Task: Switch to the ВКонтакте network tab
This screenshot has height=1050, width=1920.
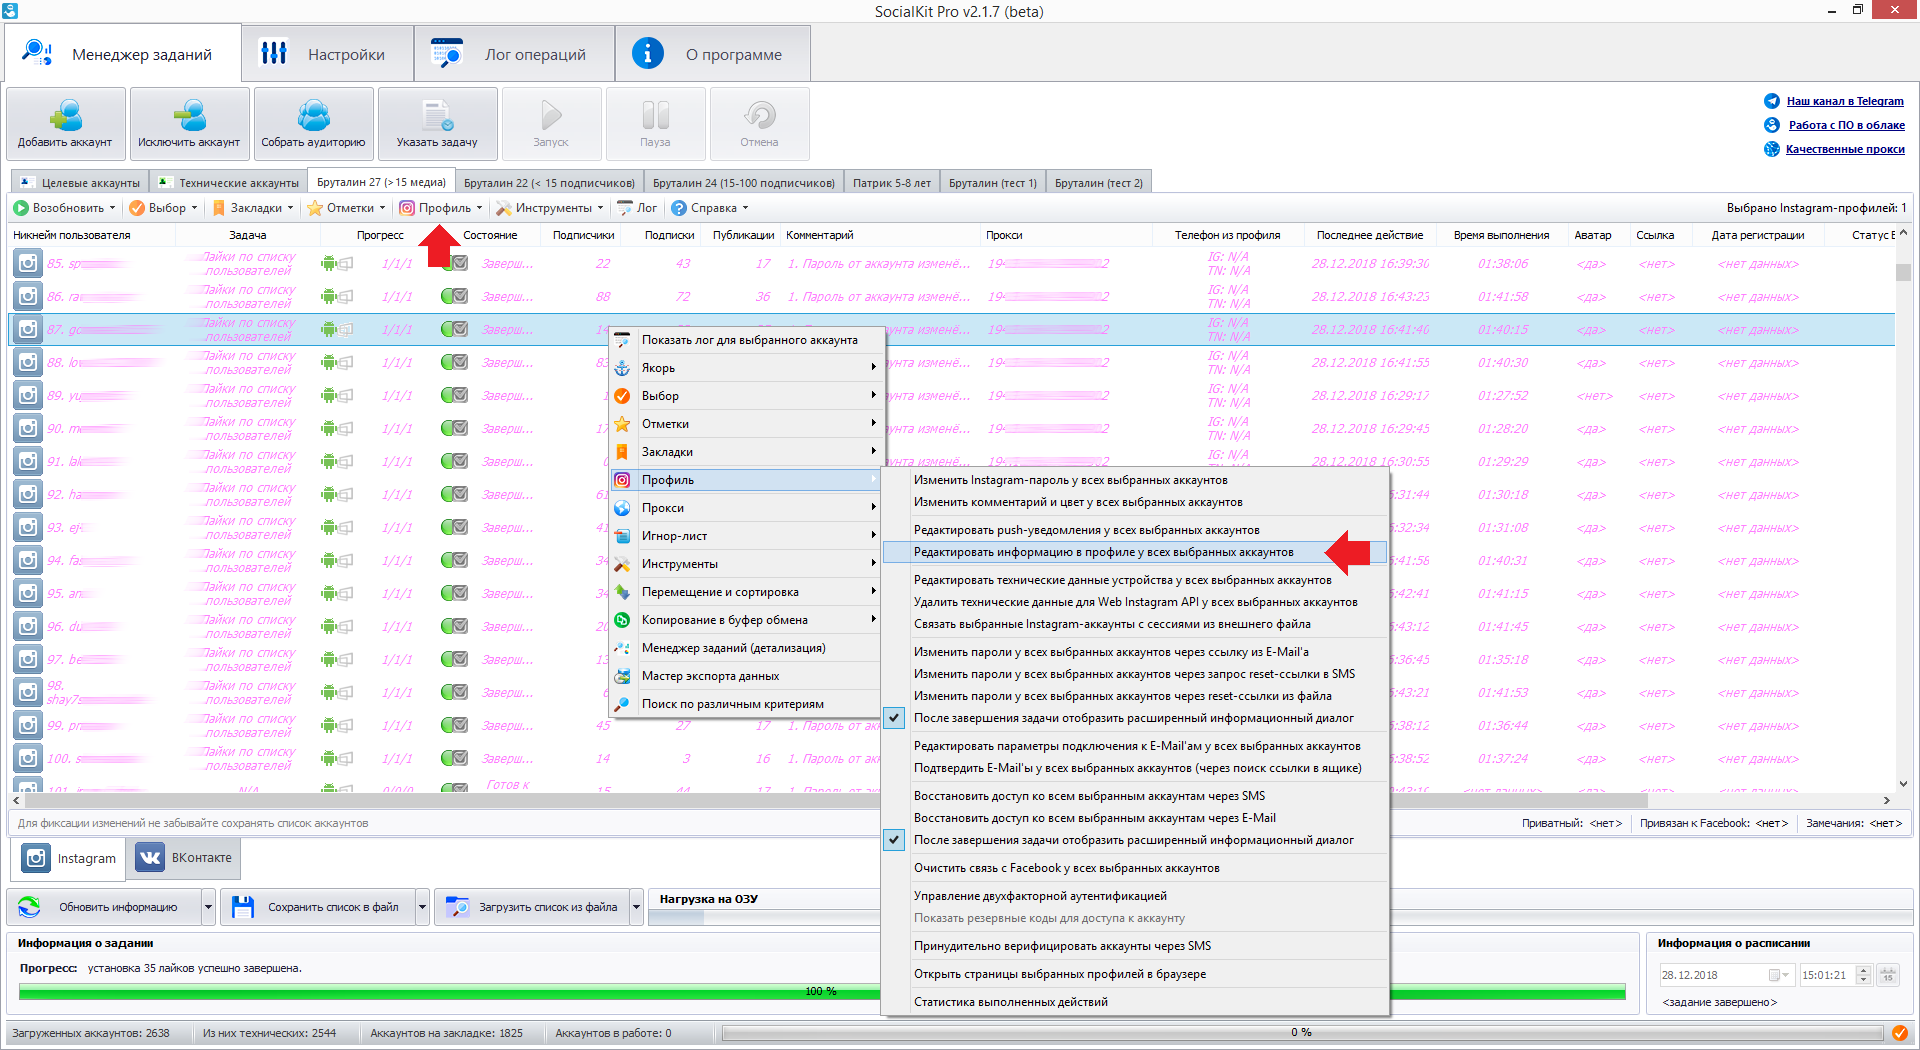Action: (185, 858)
